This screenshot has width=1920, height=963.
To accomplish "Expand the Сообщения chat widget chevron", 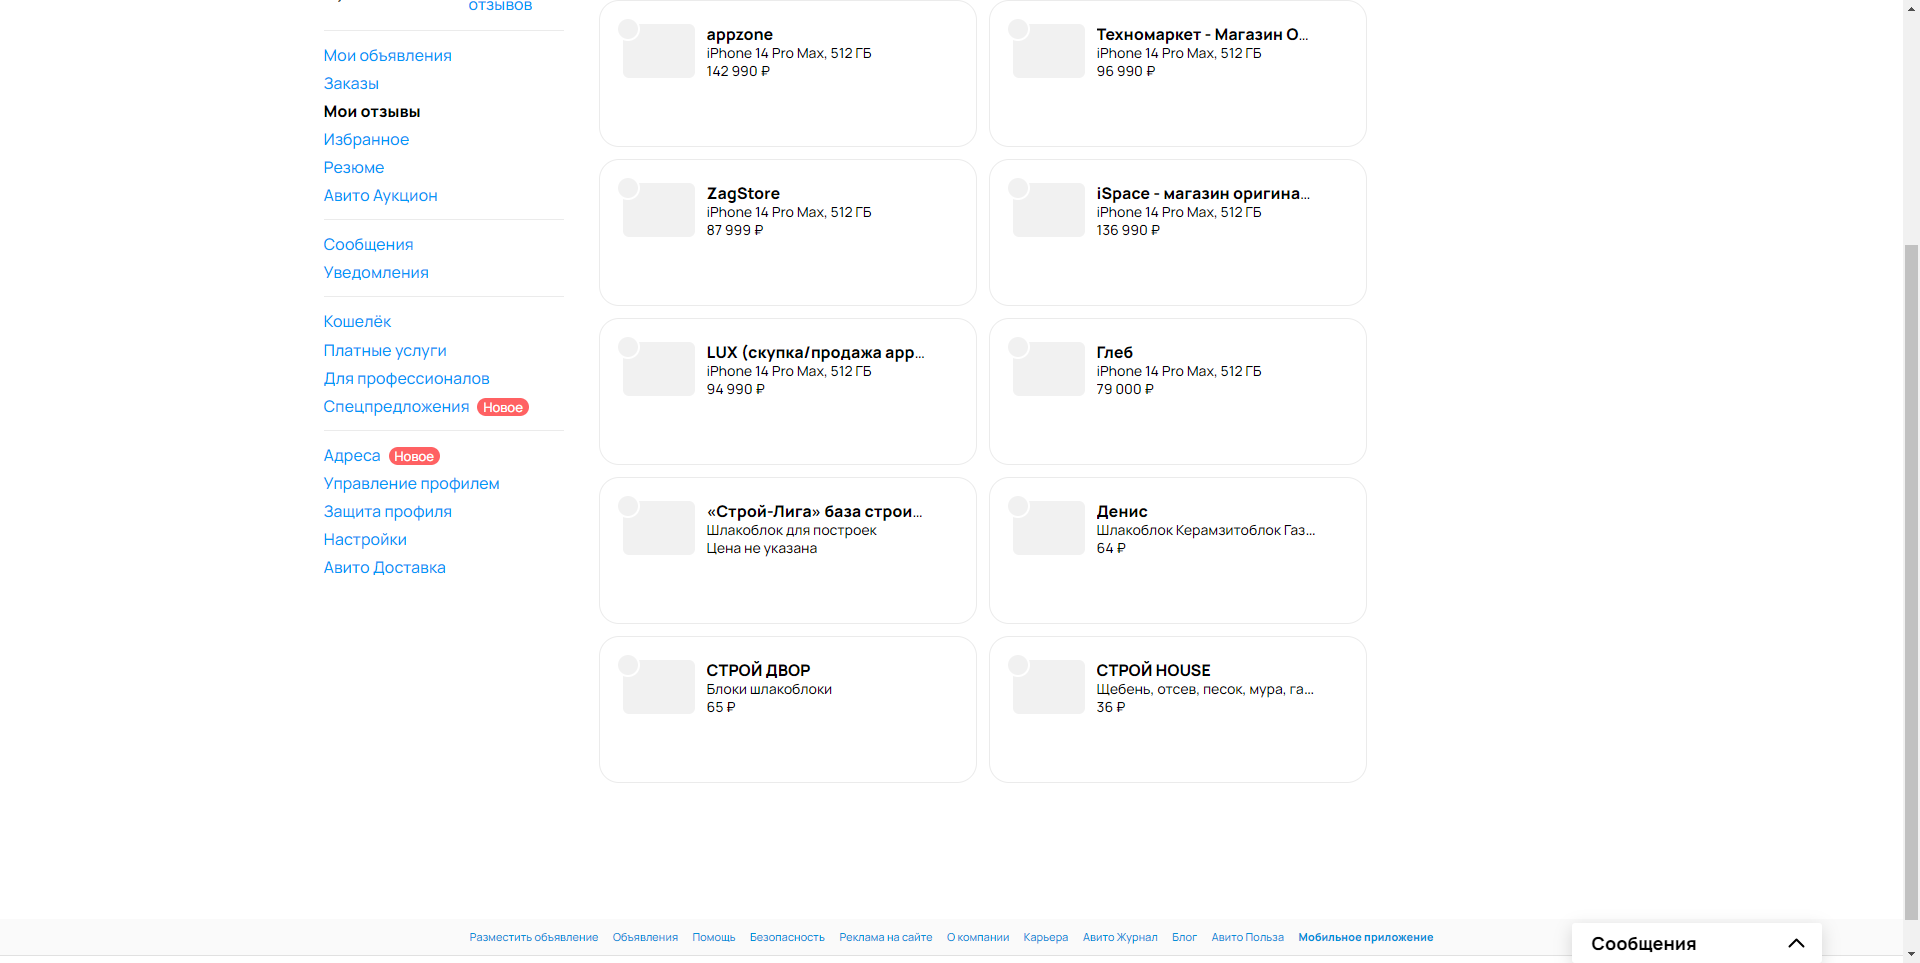I will [1796, 943].
